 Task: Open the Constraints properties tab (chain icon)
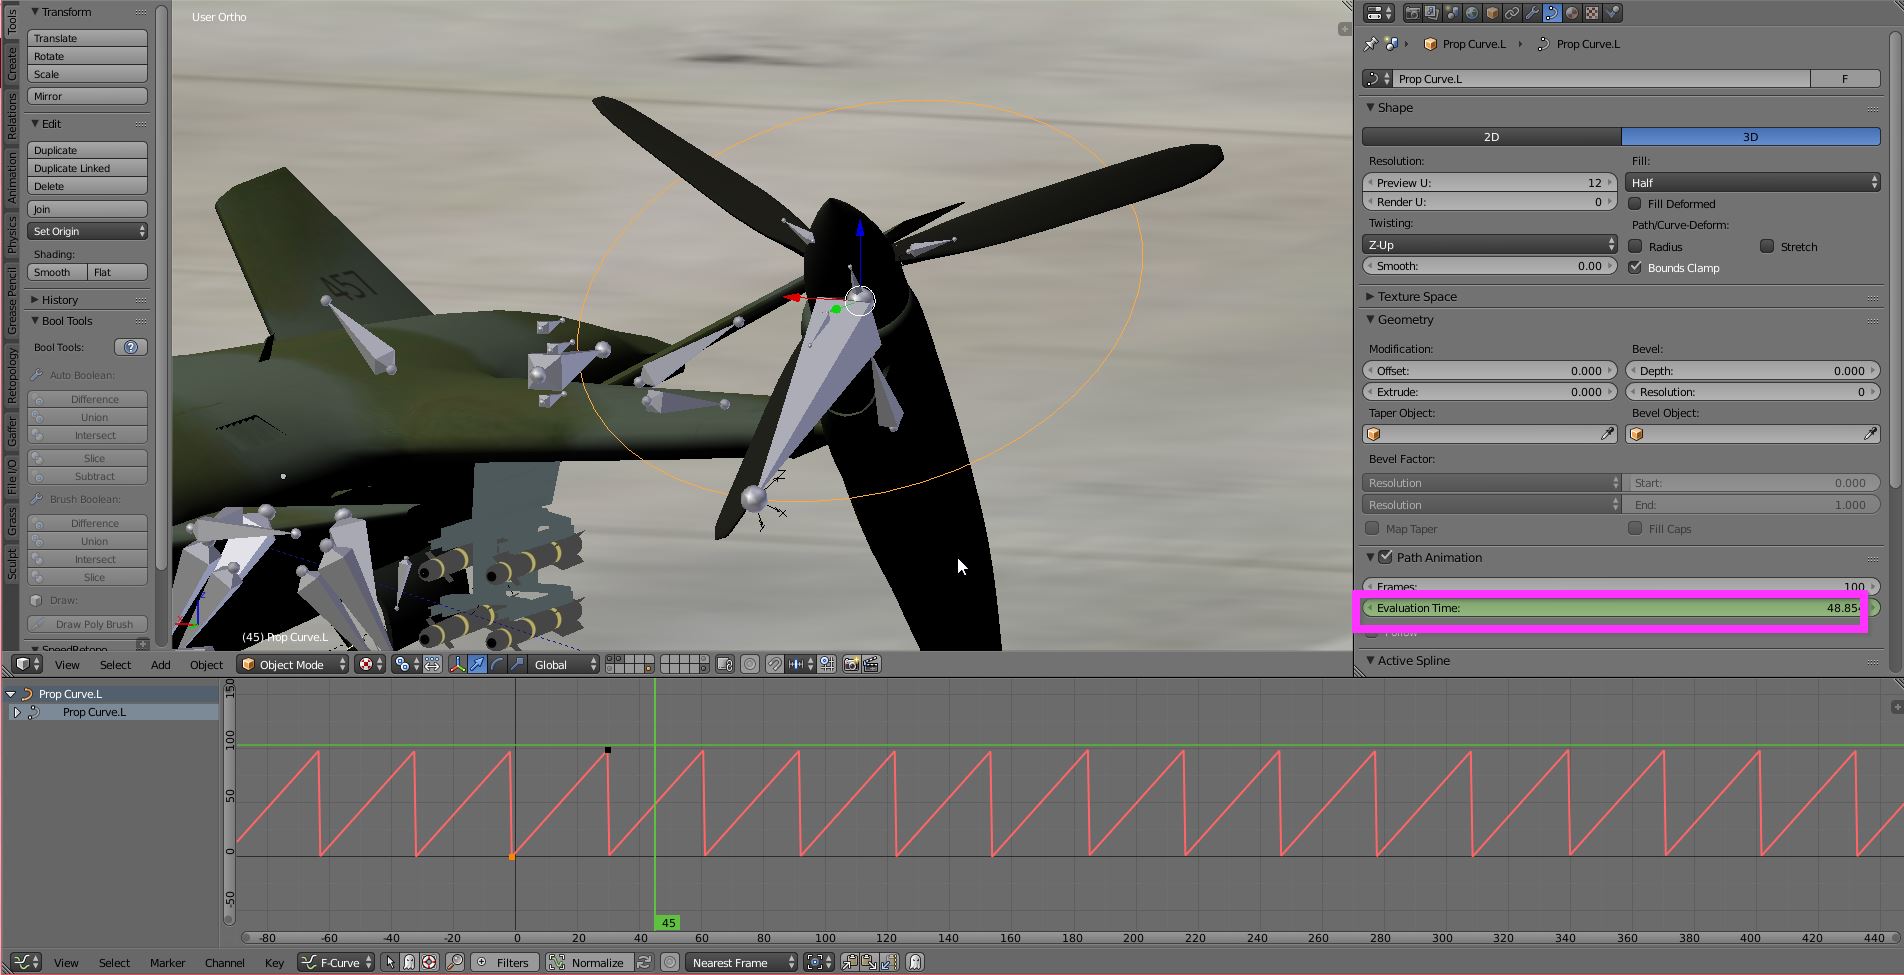(x=1512, y=13)
